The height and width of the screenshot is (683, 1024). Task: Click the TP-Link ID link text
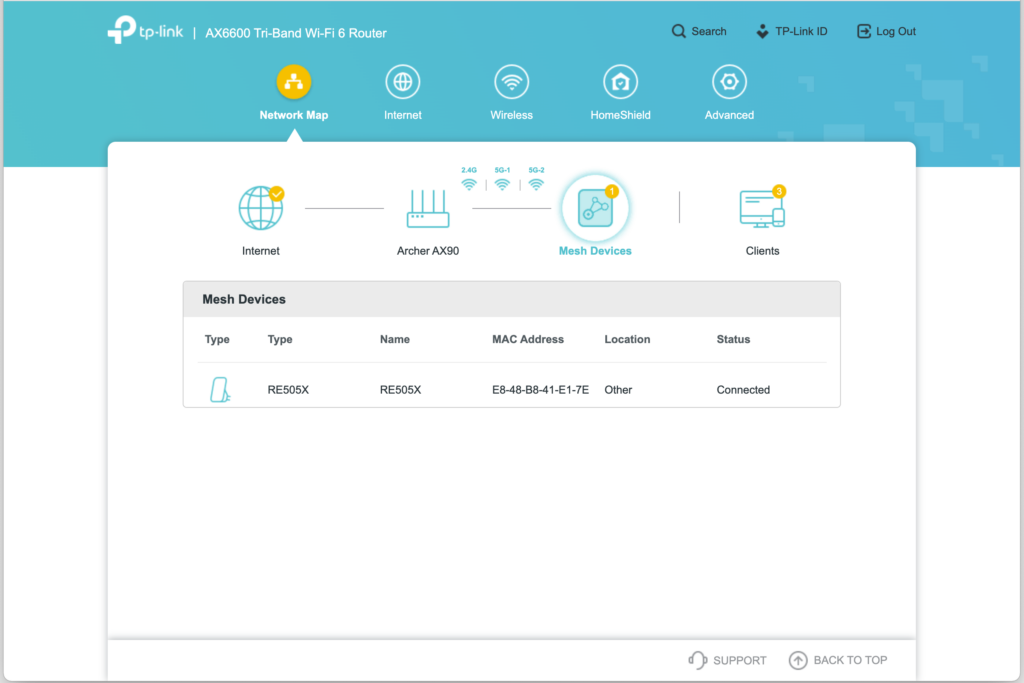(x=801, y=31)
